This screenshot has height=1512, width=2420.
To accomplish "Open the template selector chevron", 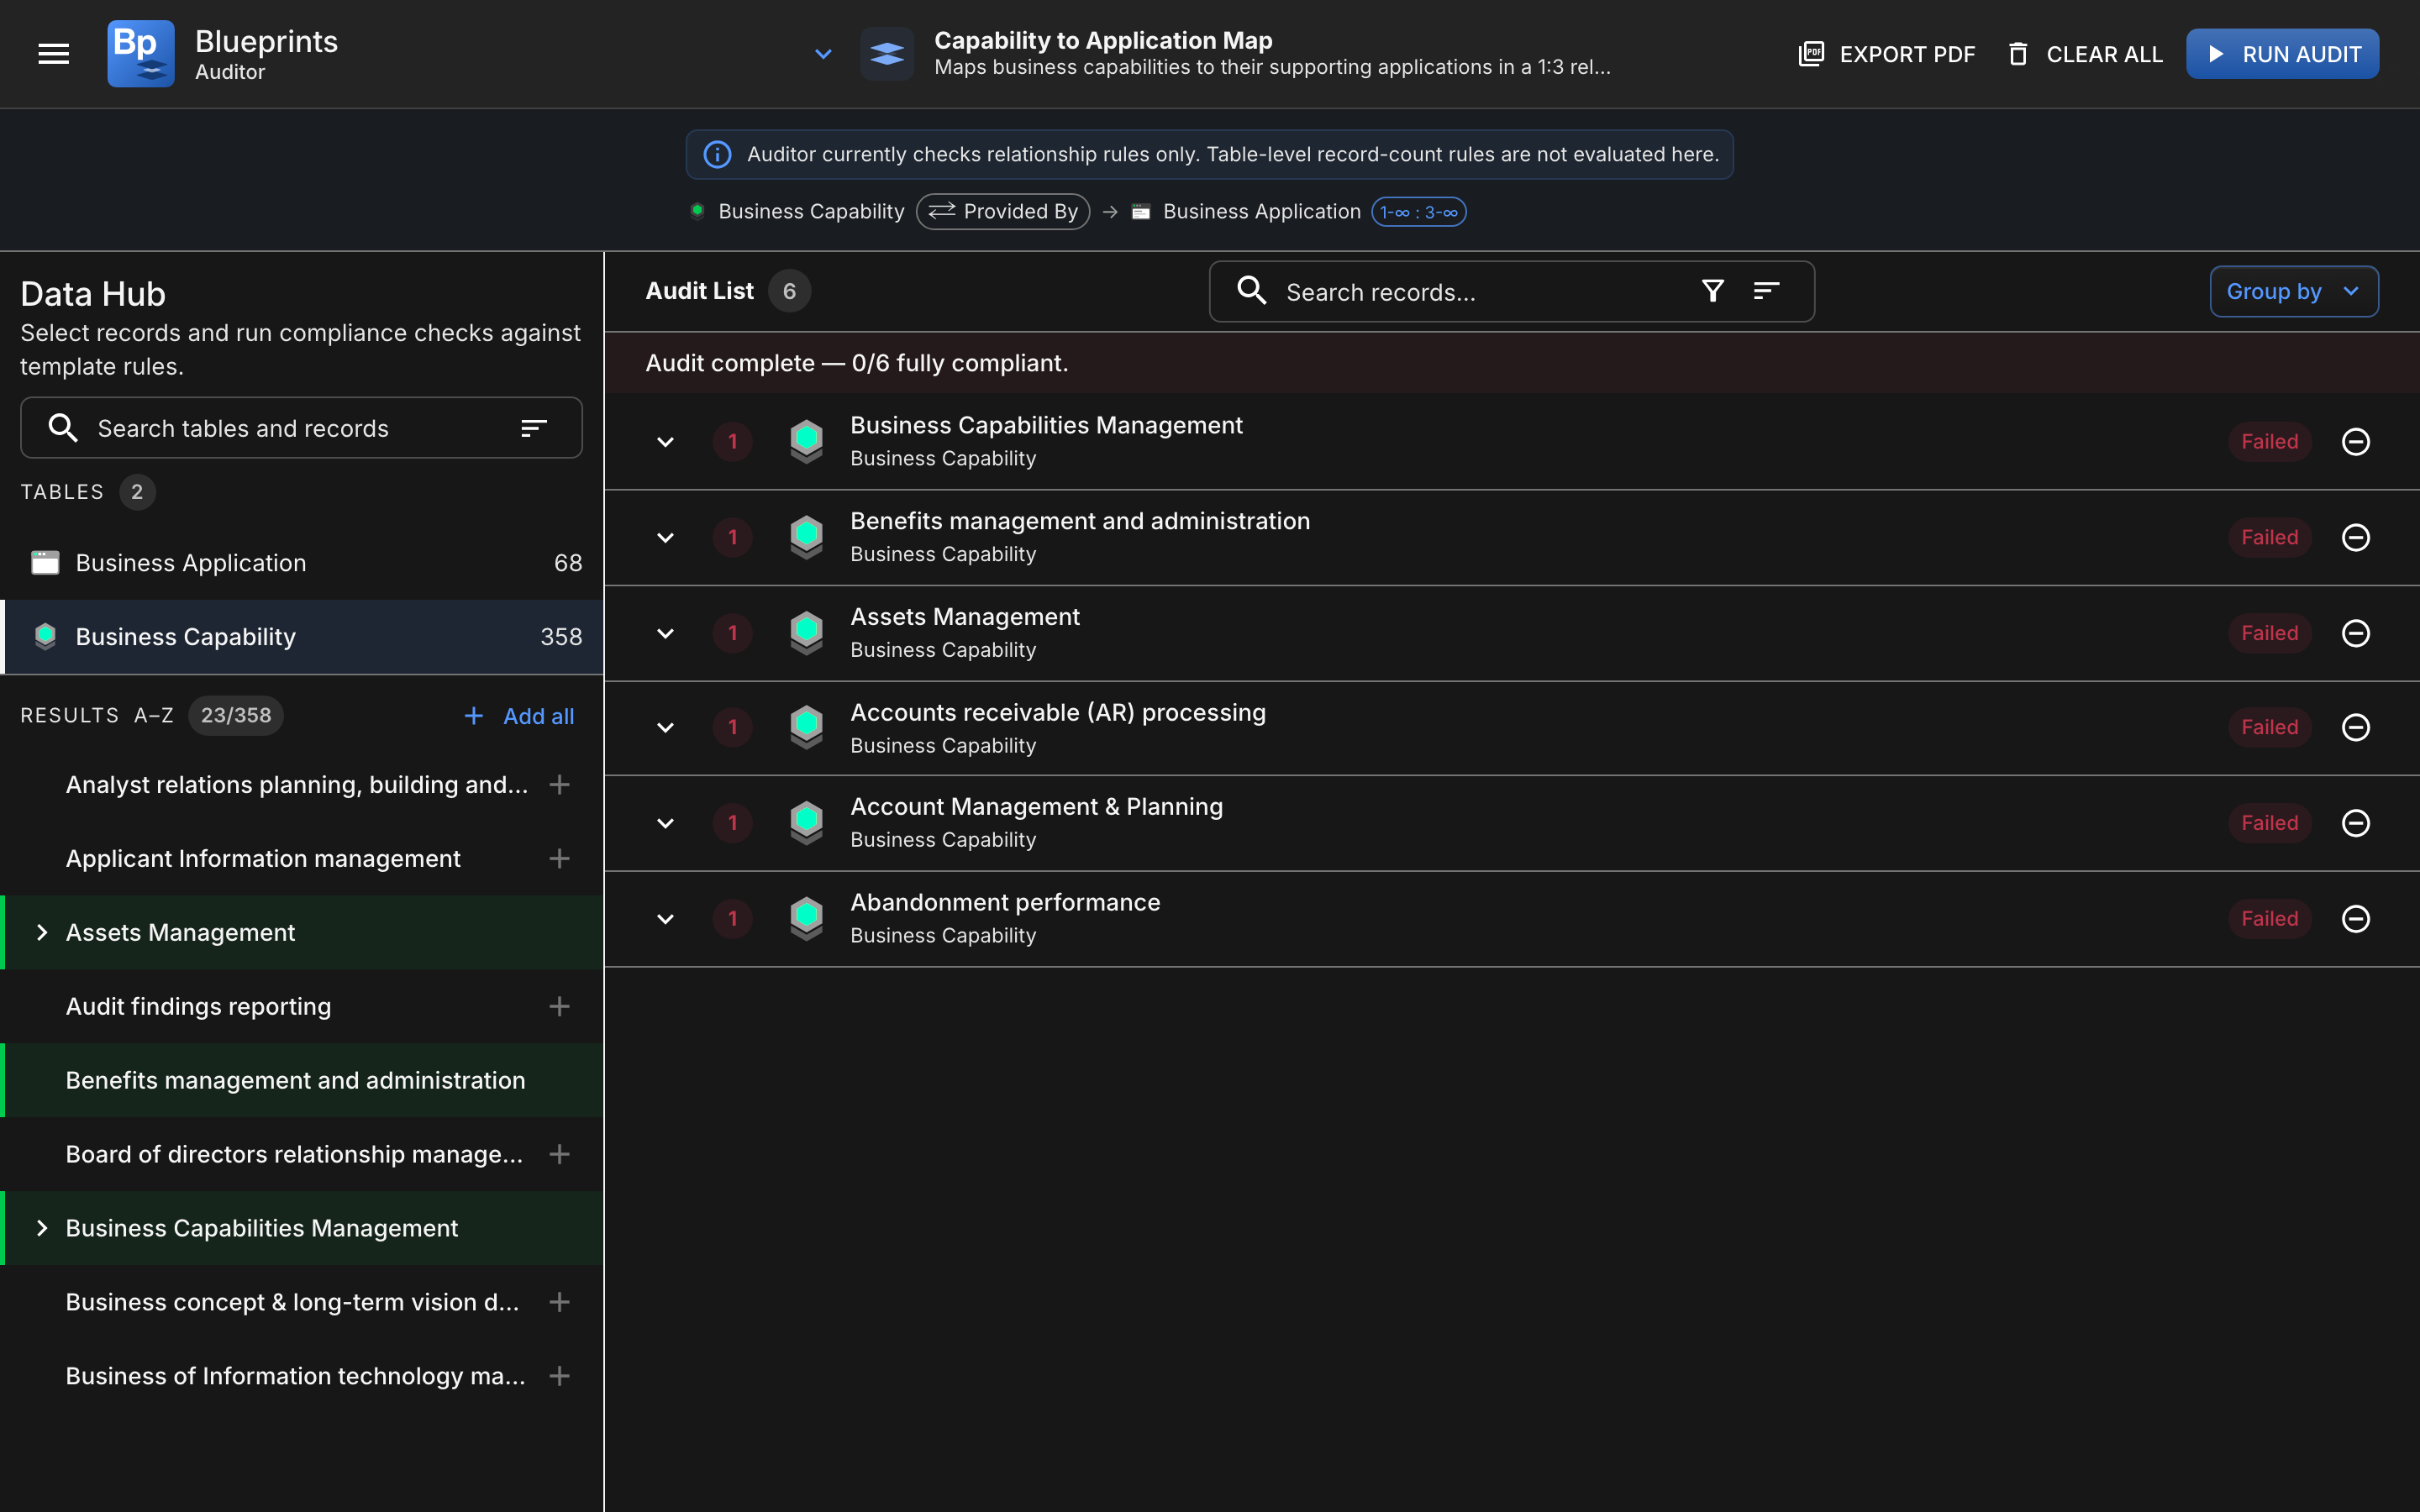I will 823,54.
